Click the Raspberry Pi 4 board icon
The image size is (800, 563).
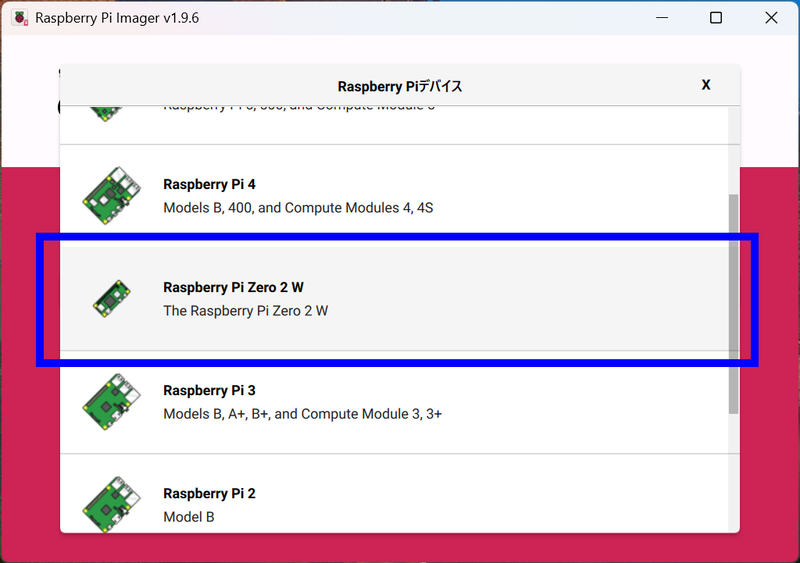point(112,195)
